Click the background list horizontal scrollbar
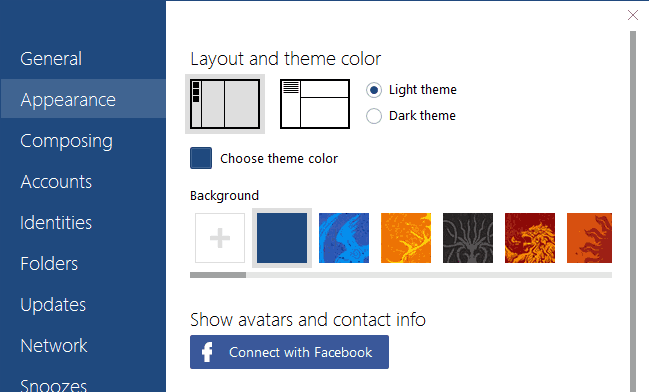The height and width of the screenshot is (392, 649). click(401, 275)
